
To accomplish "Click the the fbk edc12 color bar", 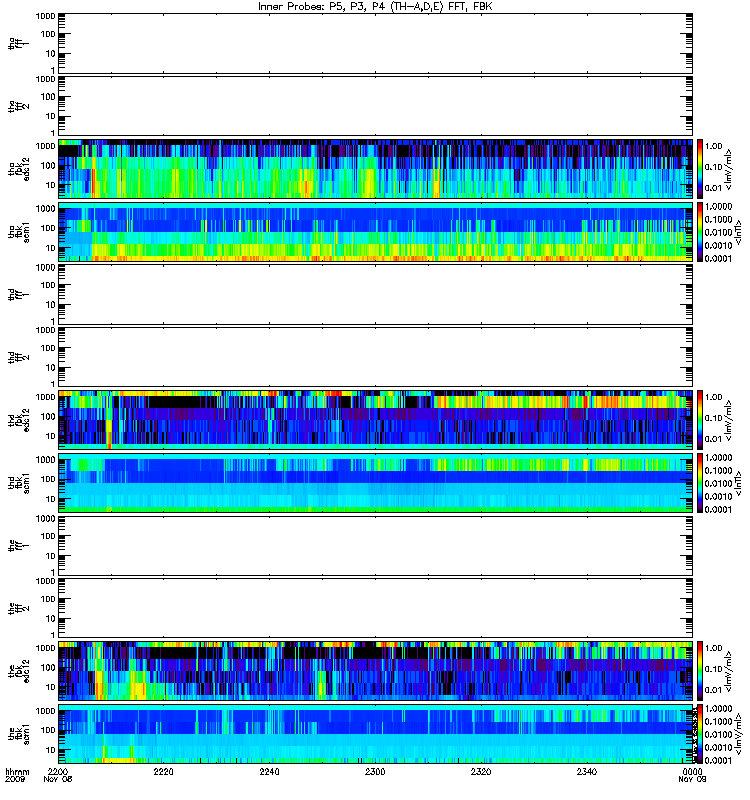I will pos(700,670).
